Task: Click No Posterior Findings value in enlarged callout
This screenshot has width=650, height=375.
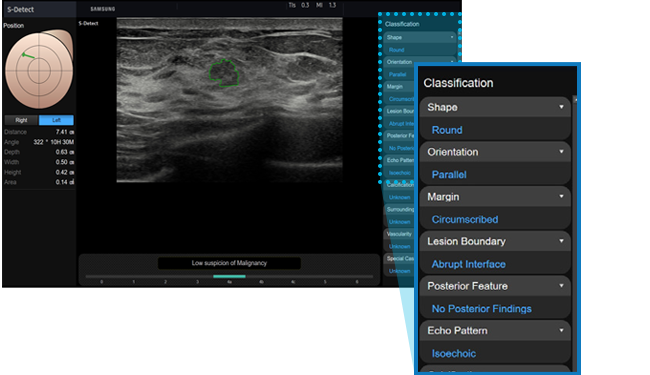Action: tap(481, 309)
